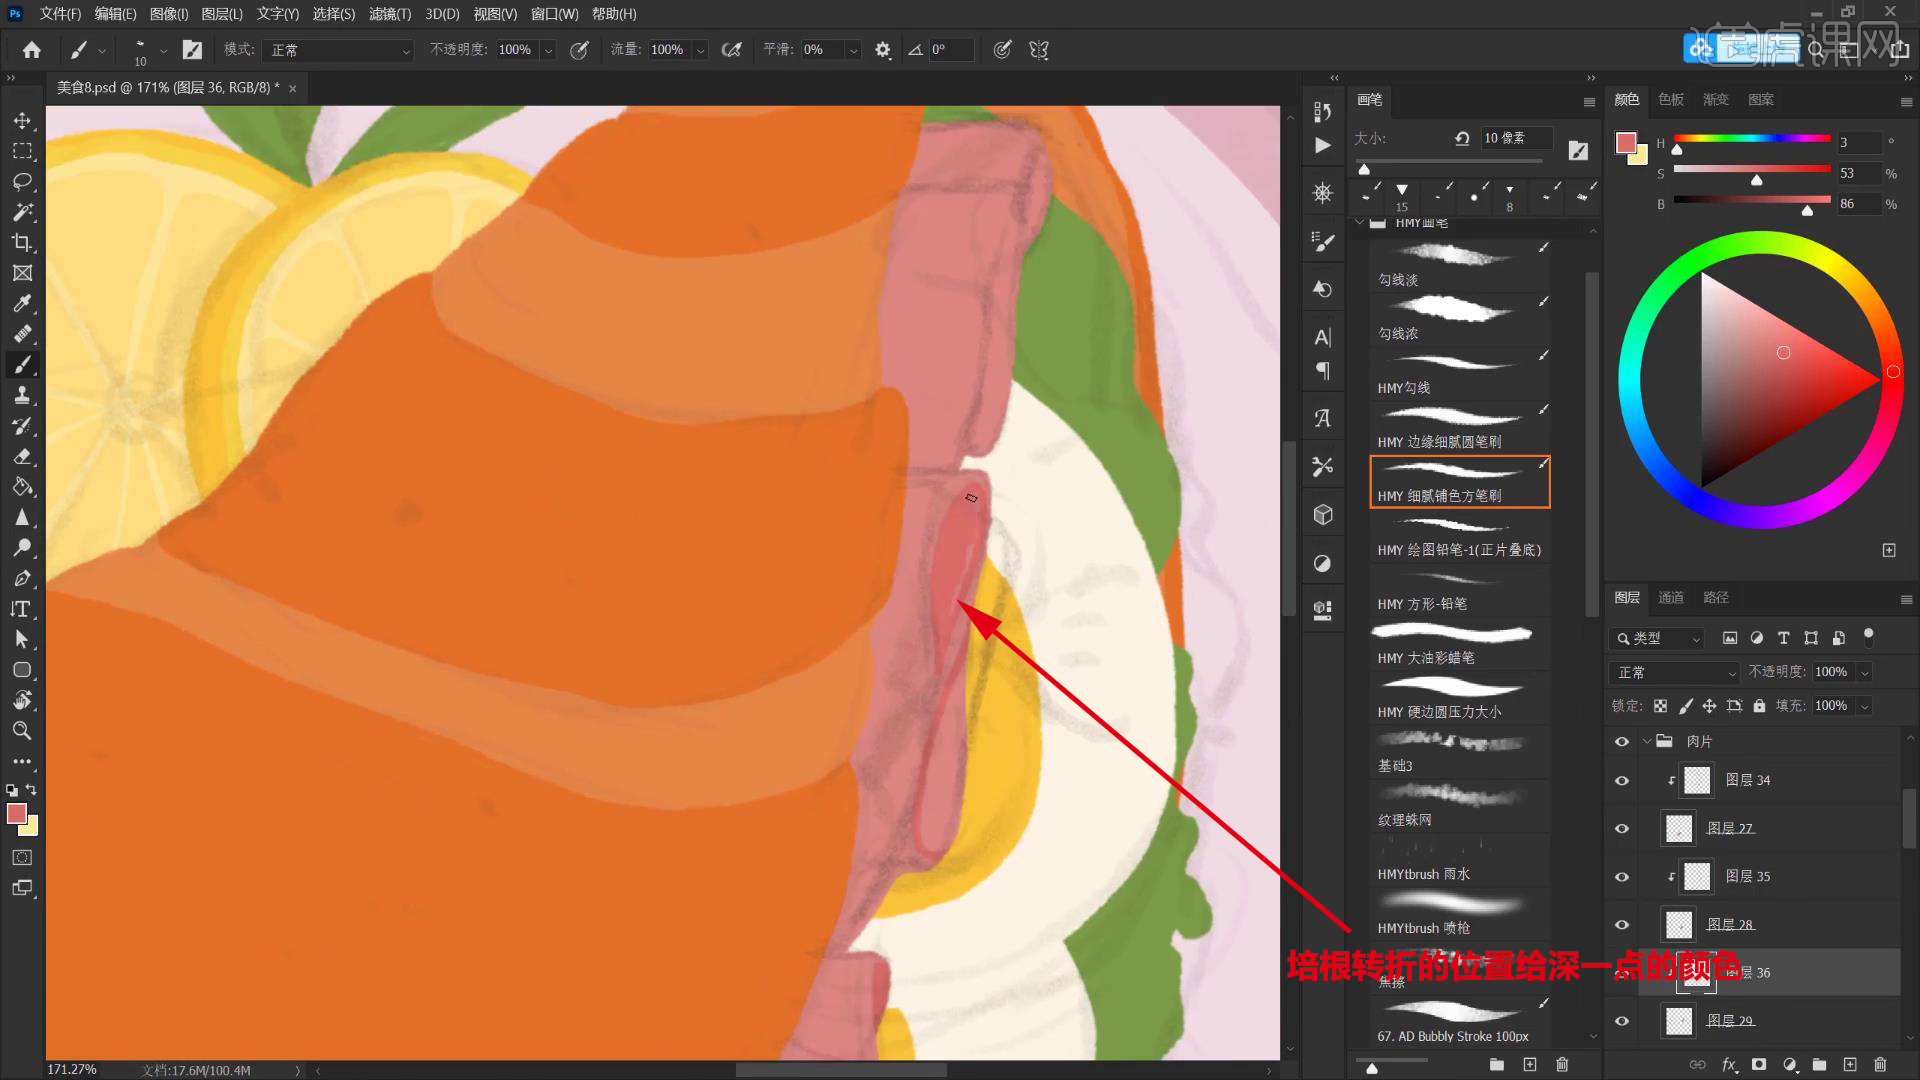Viewport: 1920px width, 1080px height.
Task: Open the 图像(I) menu
Action: 169,14
